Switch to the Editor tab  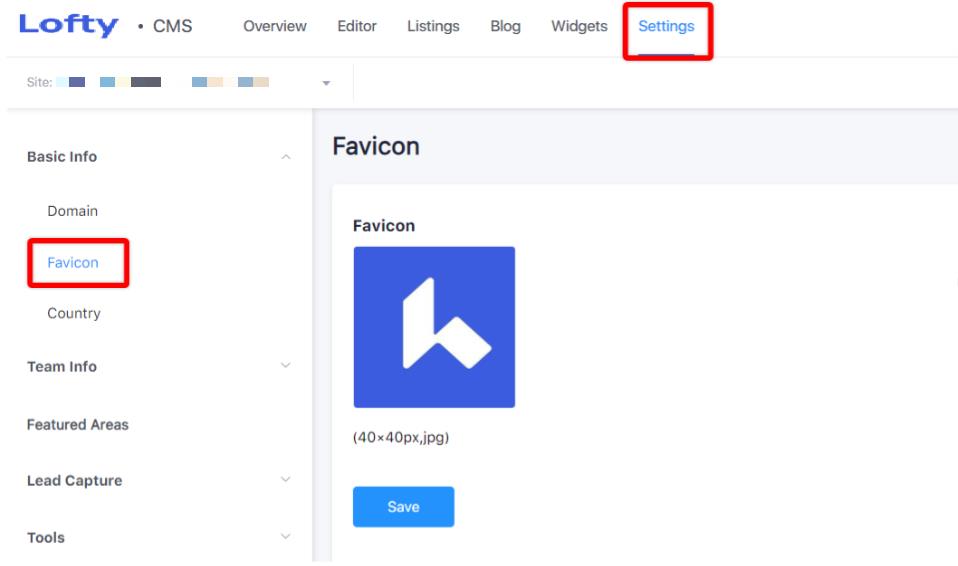tap(357, 26)
